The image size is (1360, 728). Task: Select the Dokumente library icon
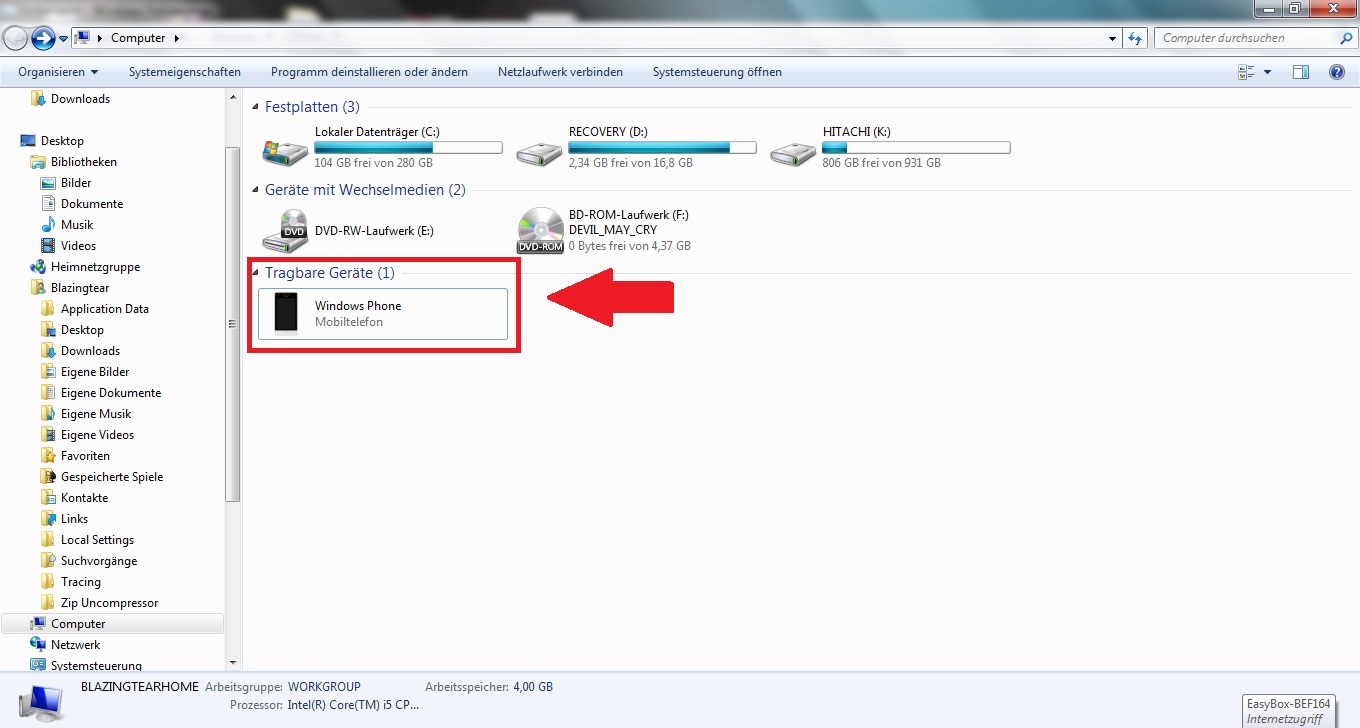(x=49, y=204)
